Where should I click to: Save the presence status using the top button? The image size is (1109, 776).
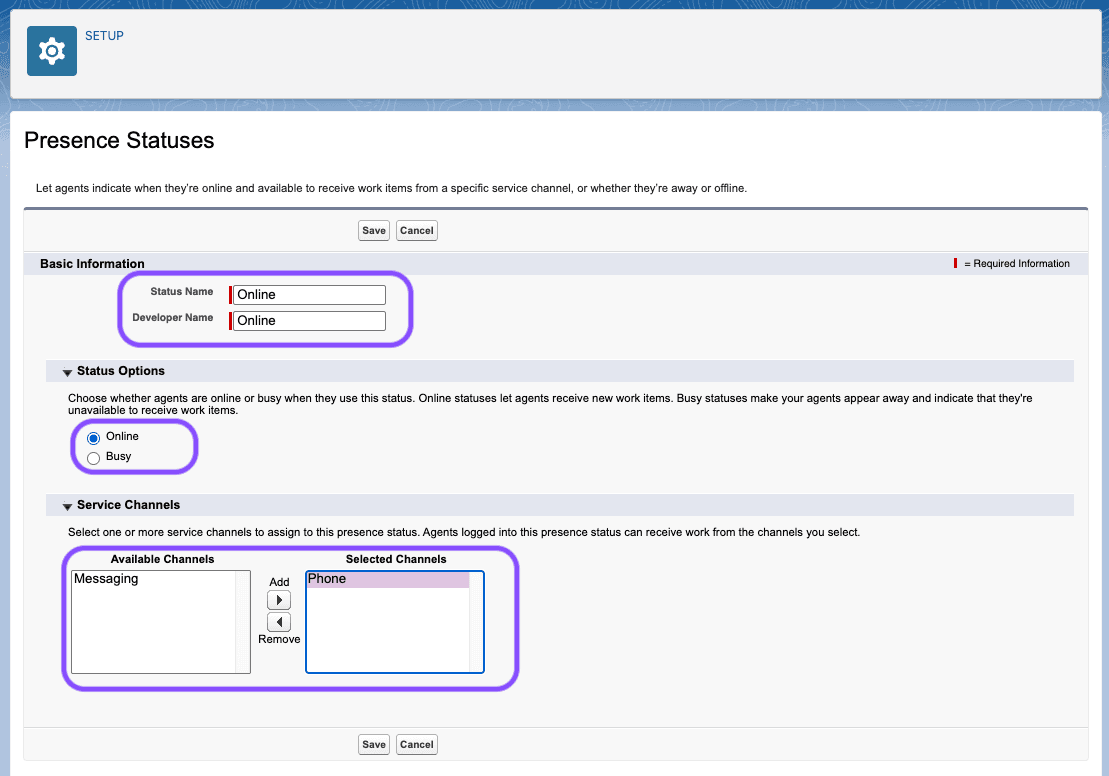(x=373, y=230)
